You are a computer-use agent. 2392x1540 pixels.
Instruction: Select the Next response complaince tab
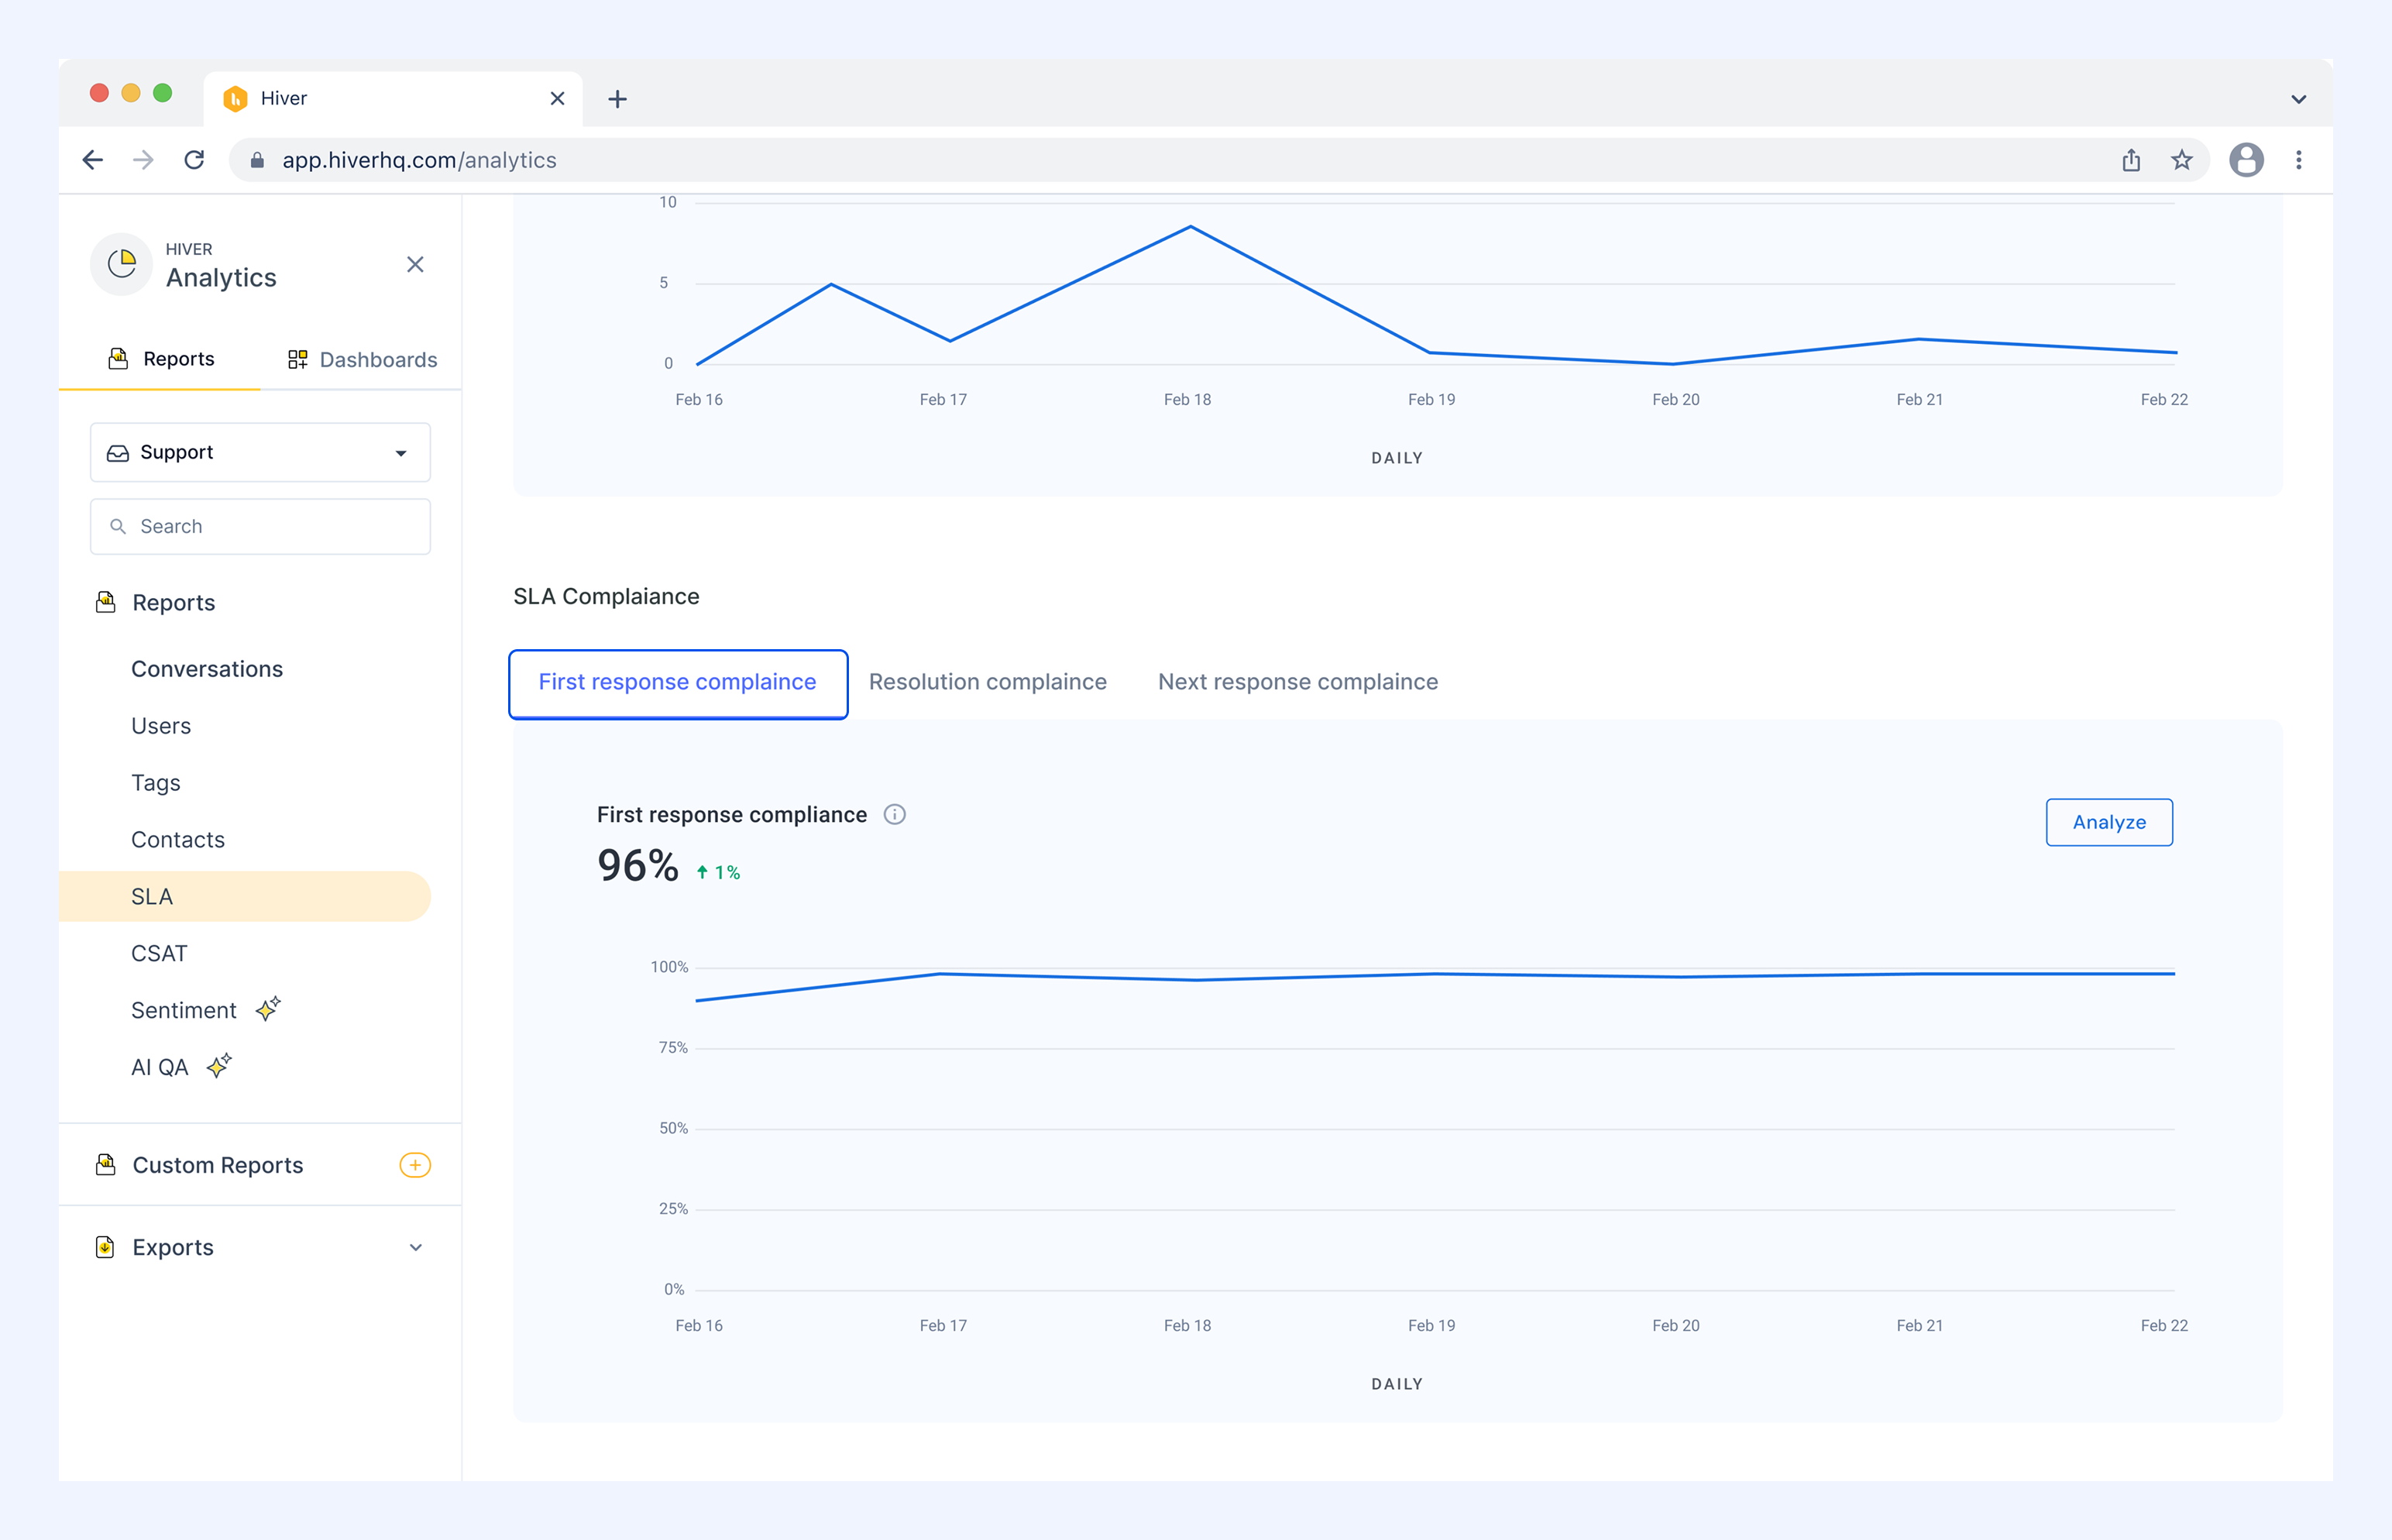(1298, 682)
